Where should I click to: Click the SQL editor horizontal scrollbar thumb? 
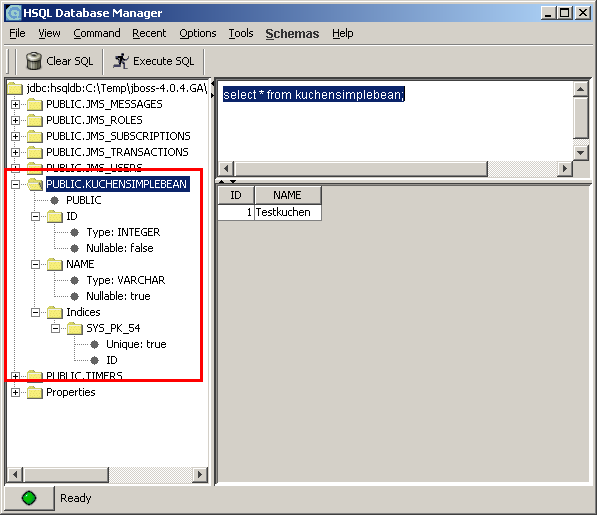(360, 168)
